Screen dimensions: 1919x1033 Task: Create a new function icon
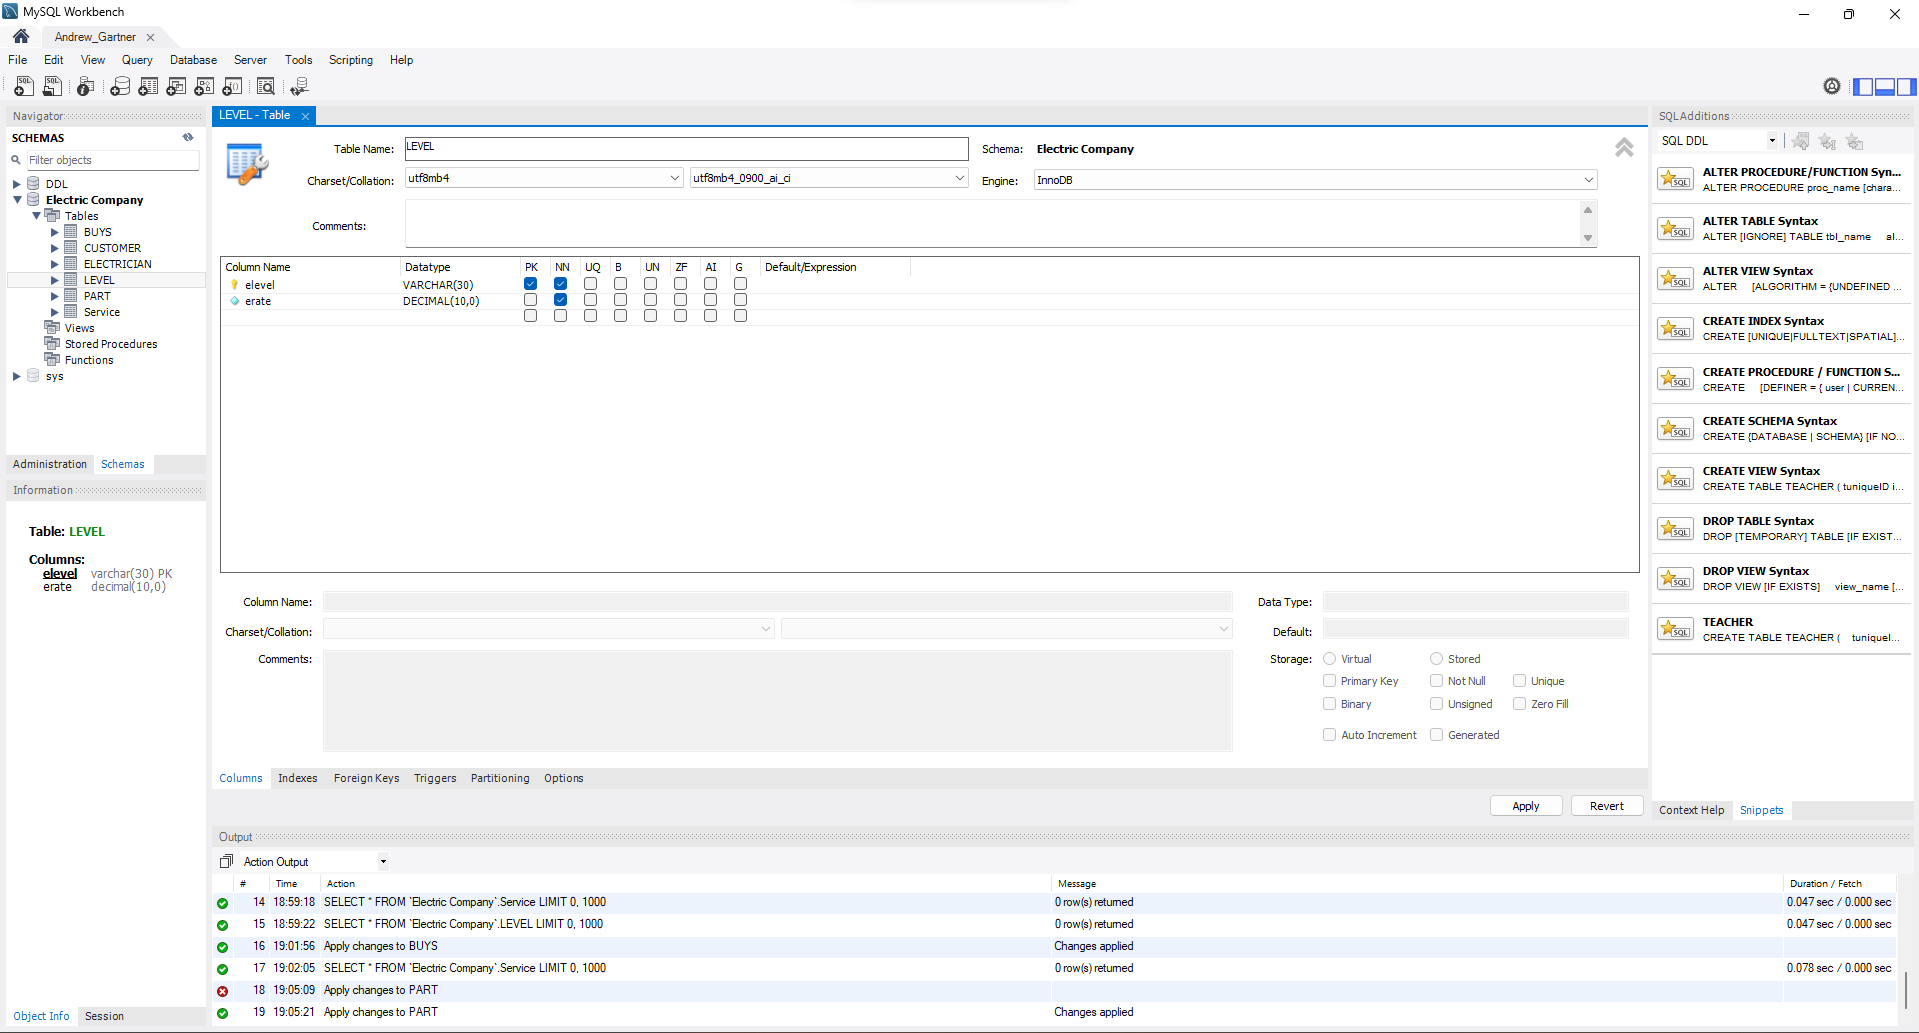[232, 87]
